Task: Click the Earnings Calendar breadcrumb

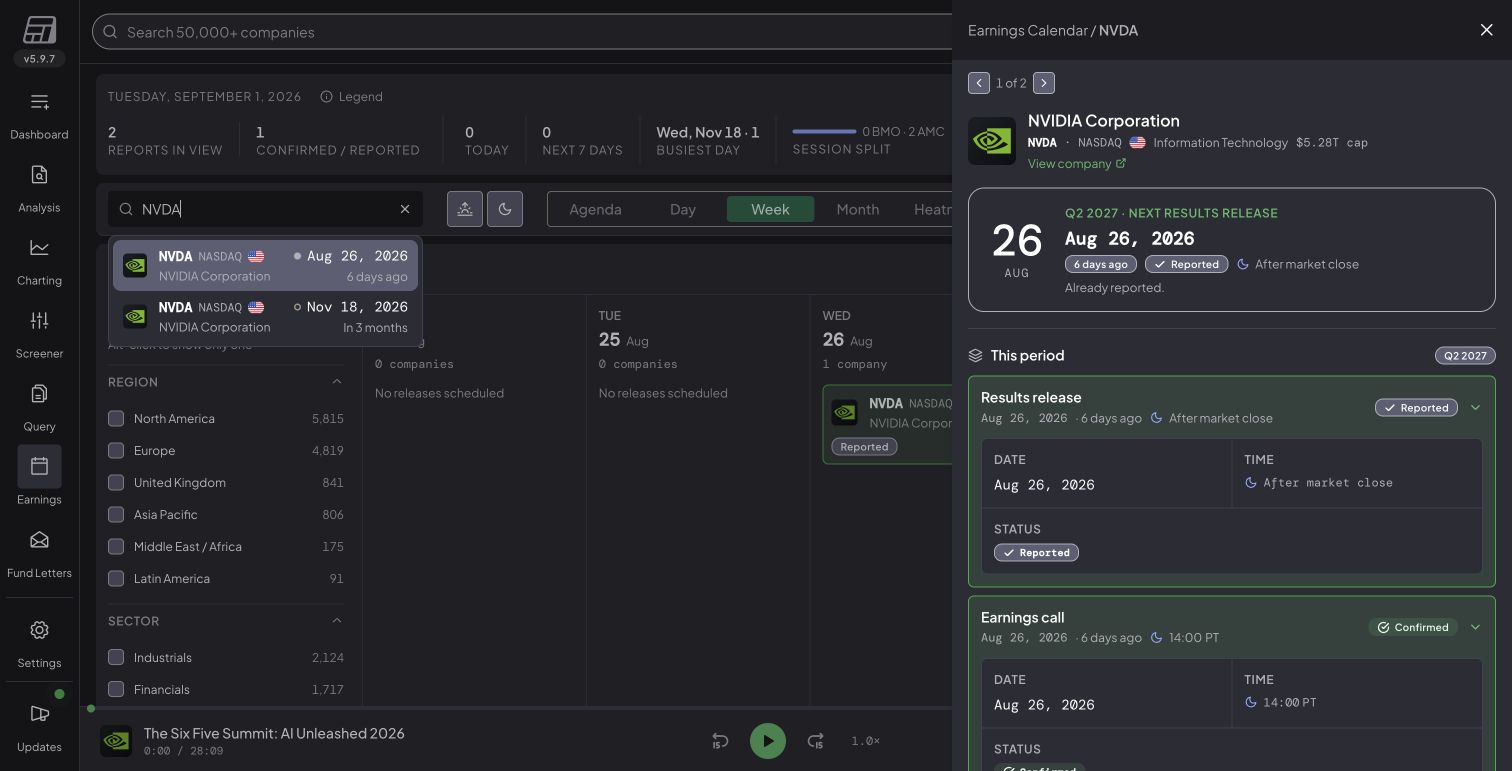Action: 1027,30
